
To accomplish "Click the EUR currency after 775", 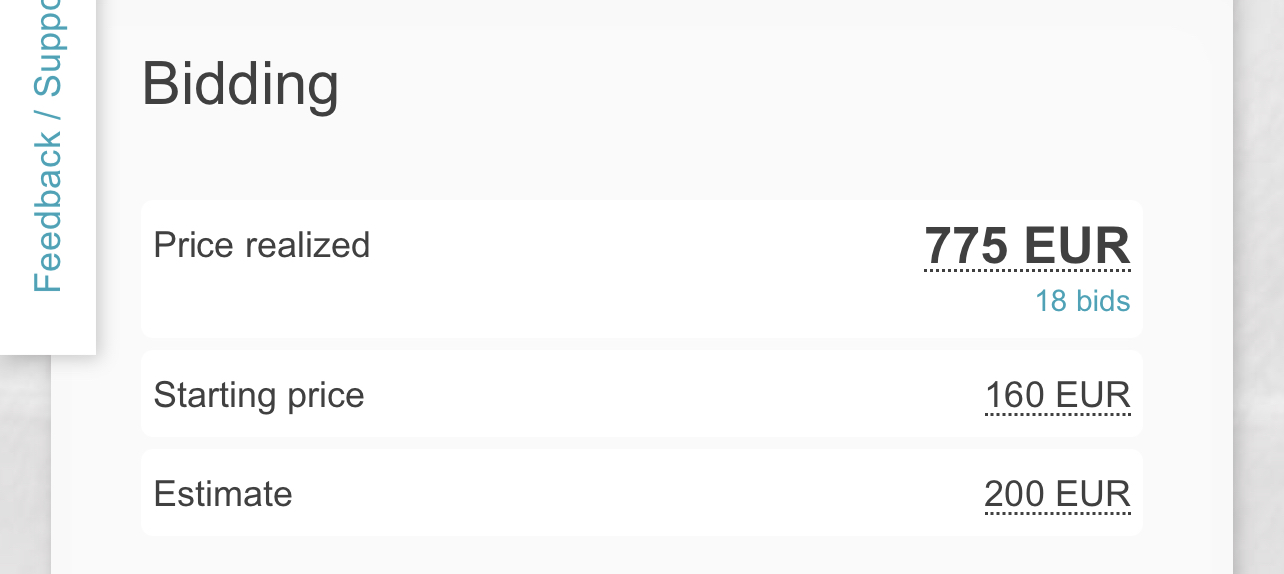I will [1077, 246].
